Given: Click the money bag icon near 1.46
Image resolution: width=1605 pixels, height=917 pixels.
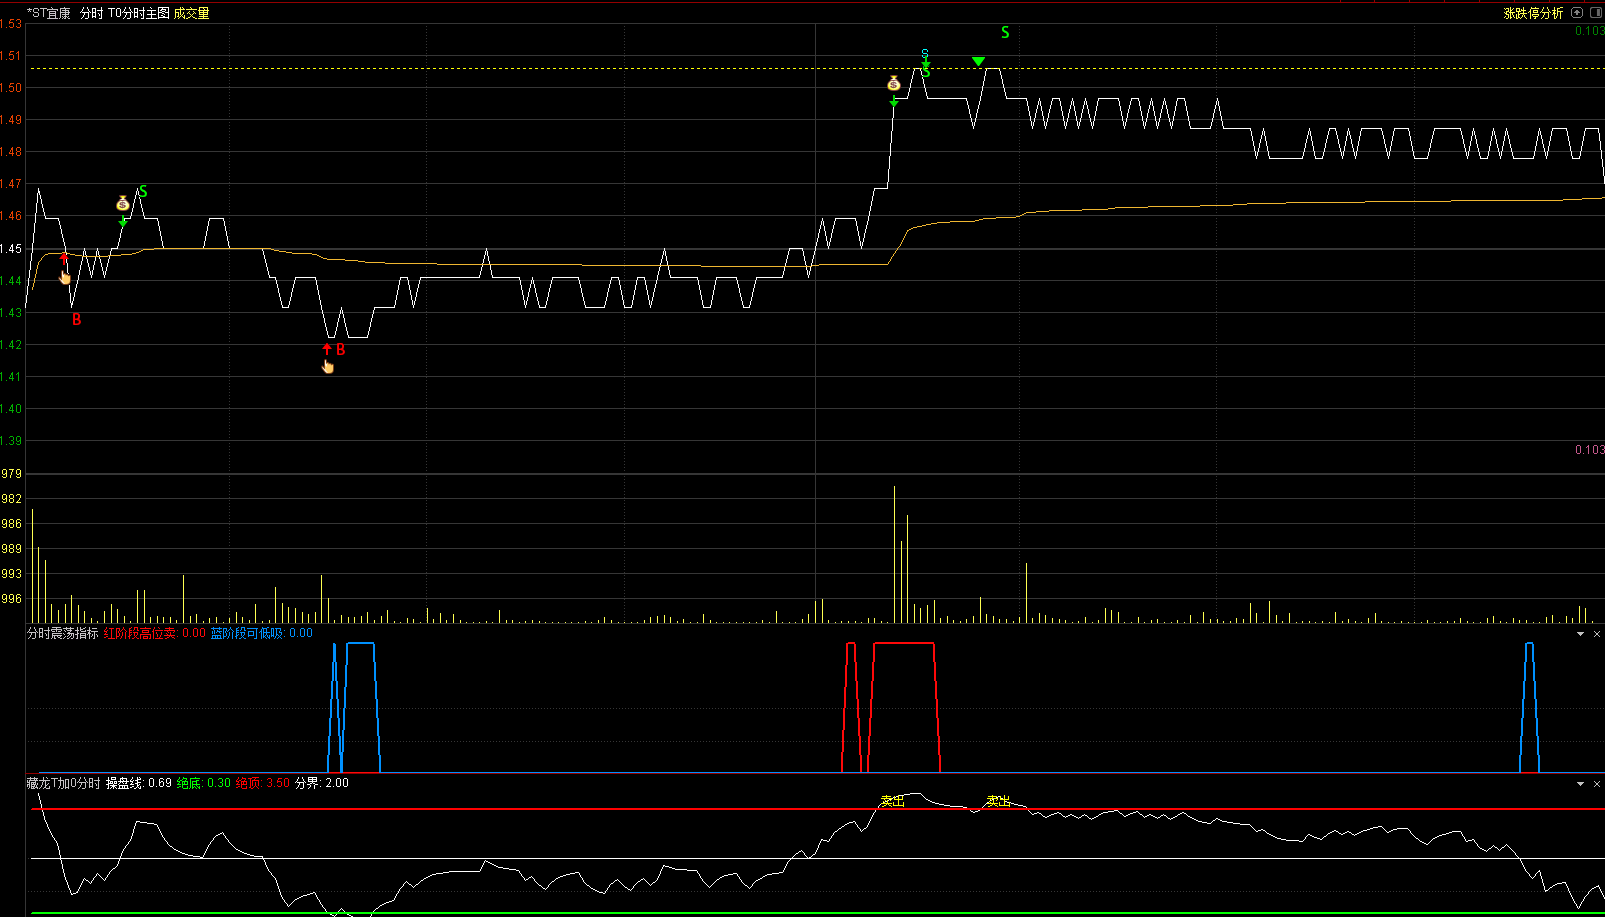Looking at the screenshot, I should tap(123, 203).
